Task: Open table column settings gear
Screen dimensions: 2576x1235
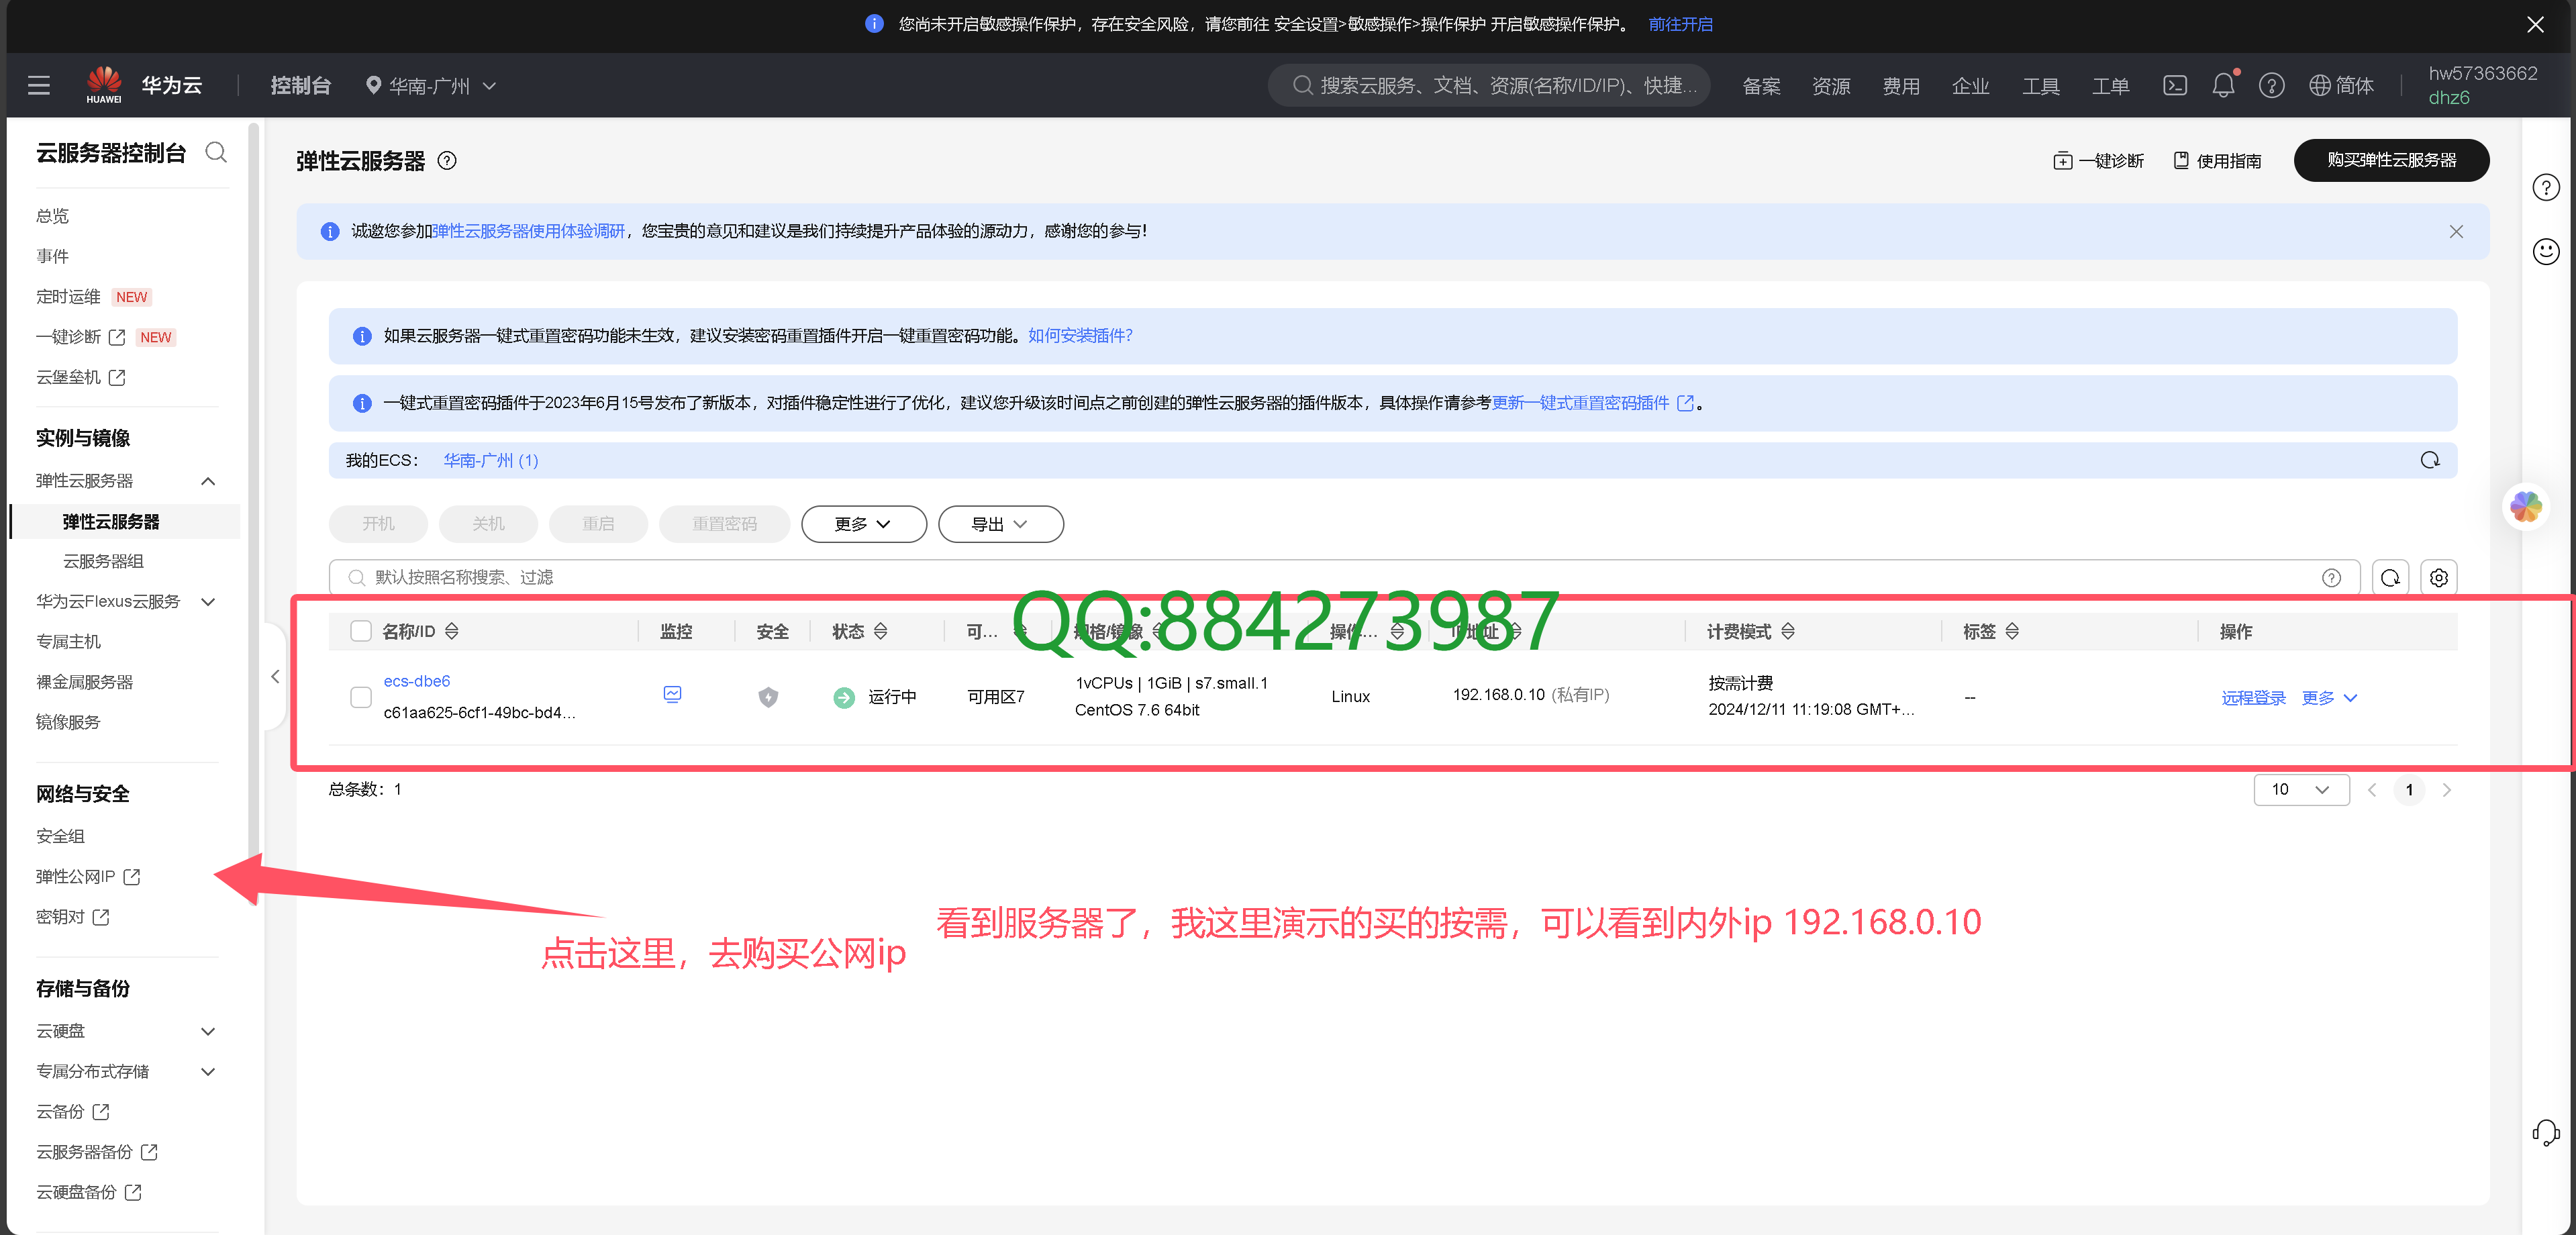Action: 2439,577
